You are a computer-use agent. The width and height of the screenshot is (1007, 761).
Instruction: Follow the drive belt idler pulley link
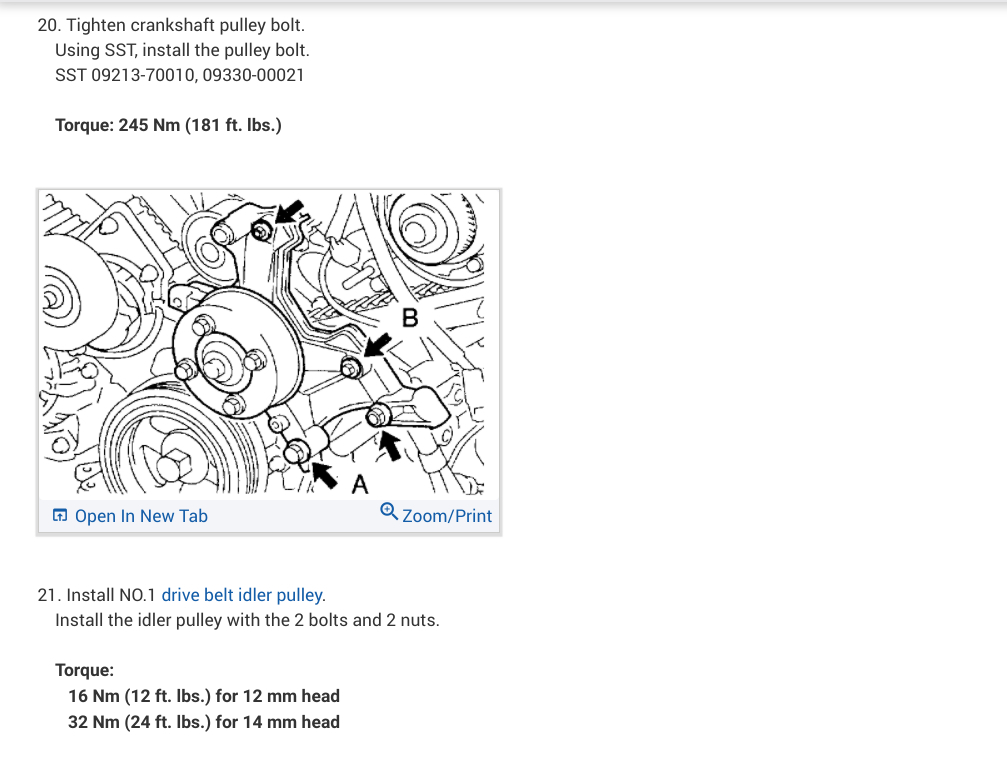point(241,595)
